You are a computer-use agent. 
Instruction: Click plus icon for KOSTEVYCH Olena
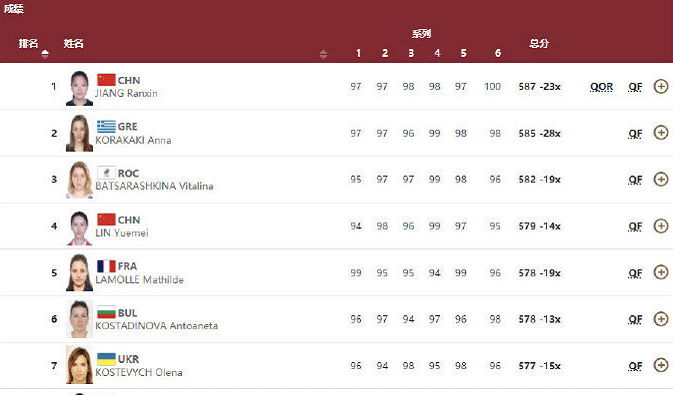click(x=661, y=365)
